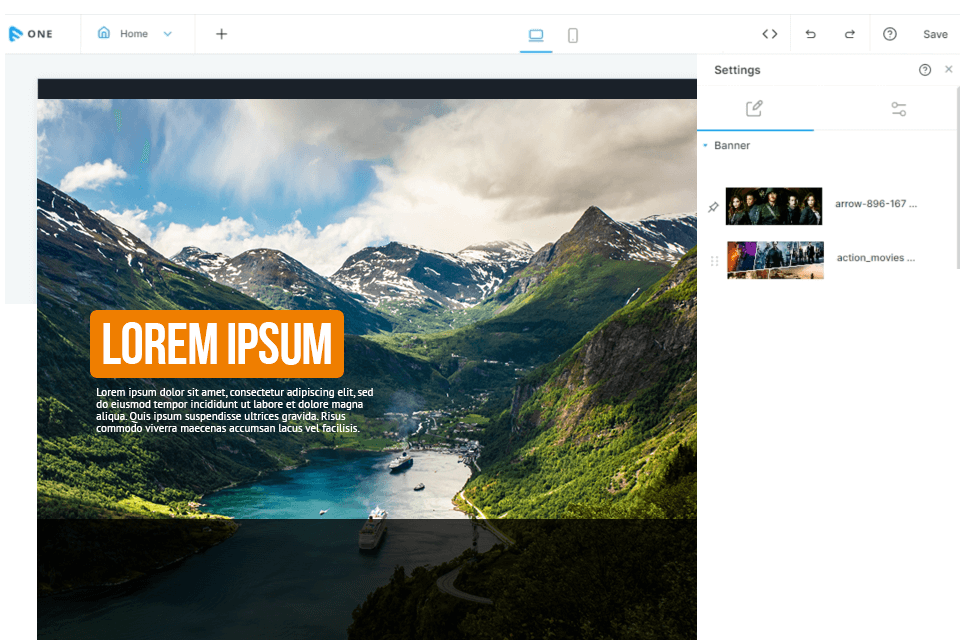Open Settings panel help icon

(924, 70)
